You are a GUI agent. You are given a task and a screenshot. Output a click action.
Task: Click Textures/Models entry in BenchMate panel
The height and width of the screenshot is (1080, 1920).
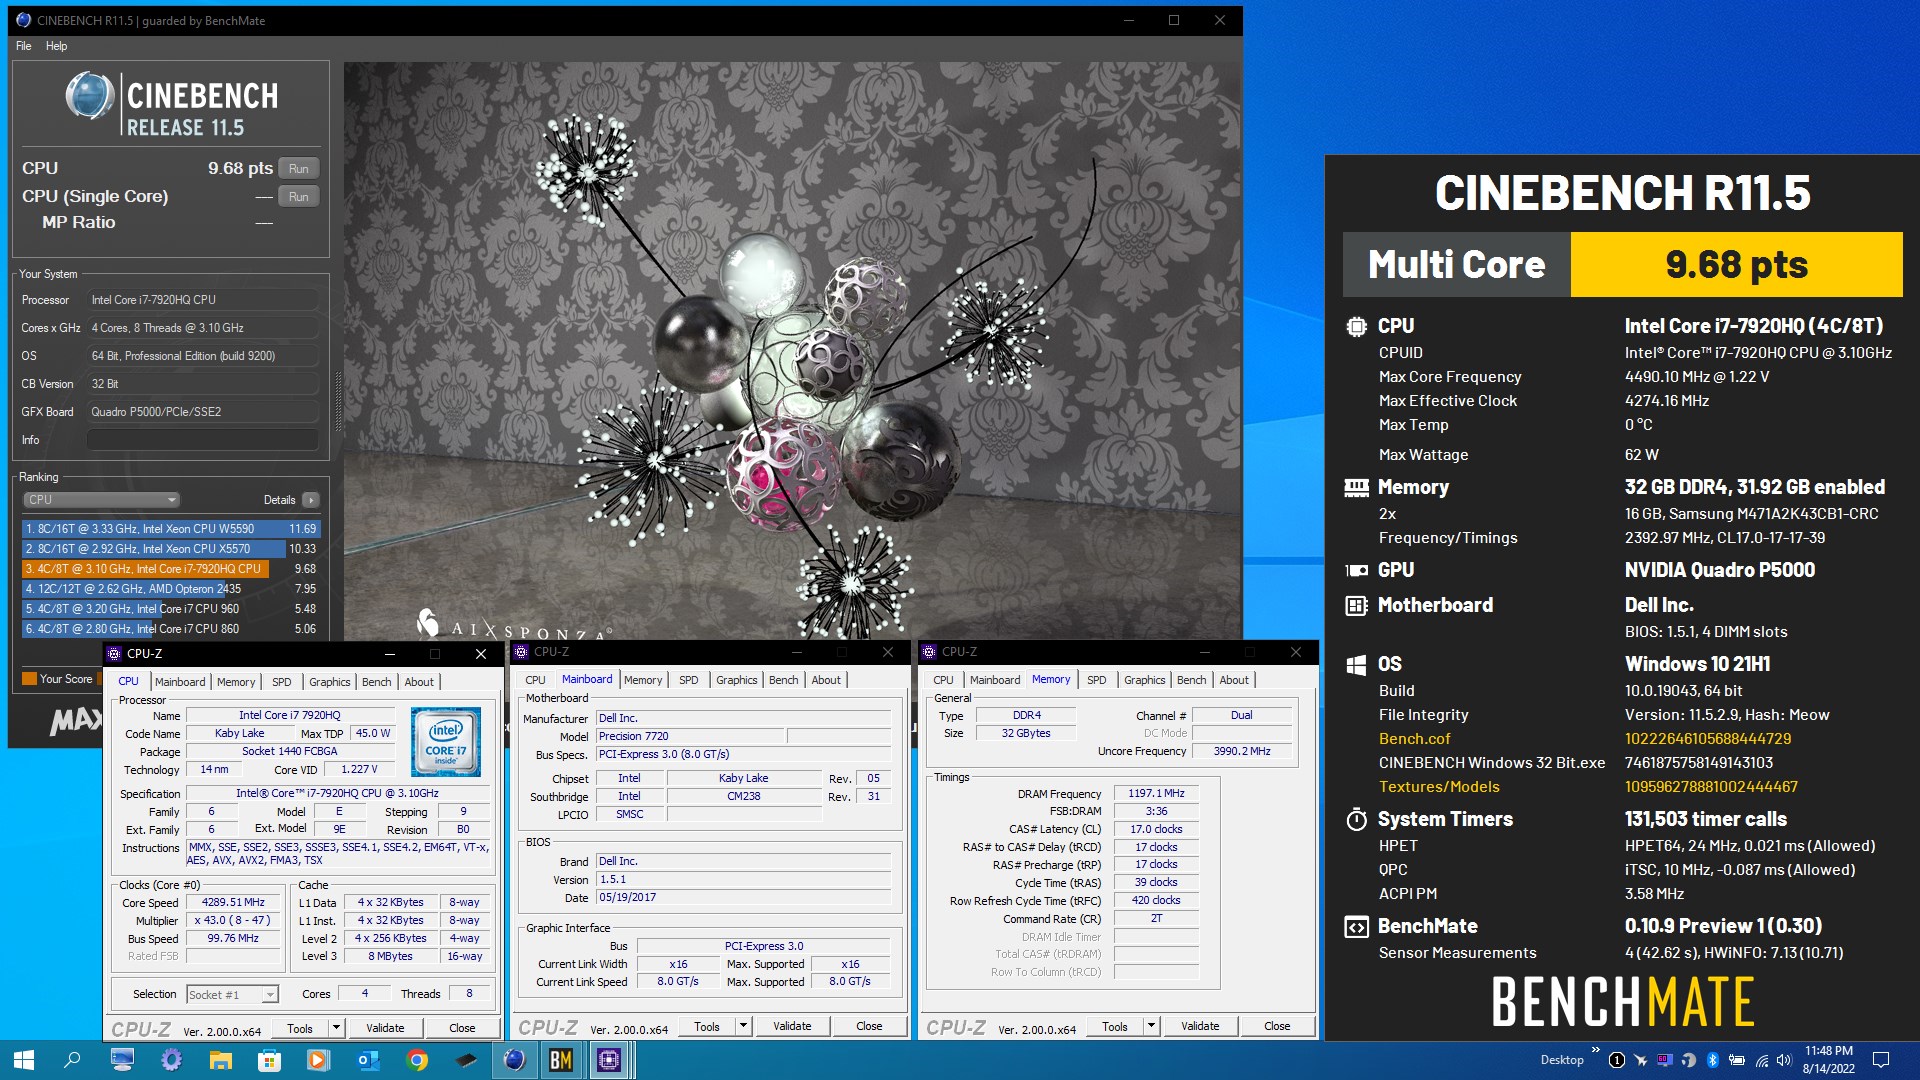click(x=1439, y=787)
